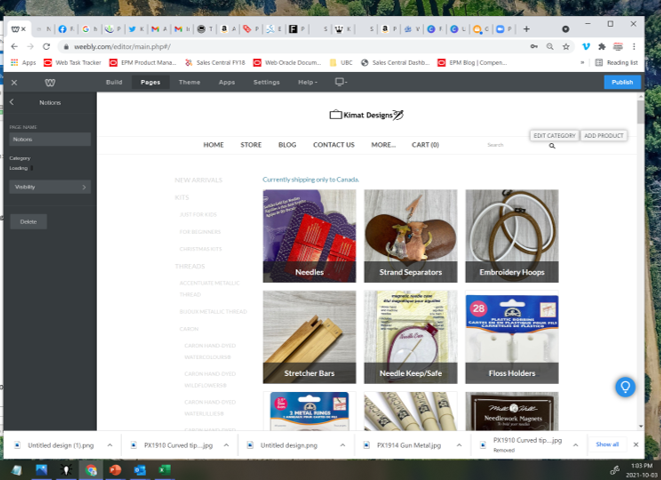Viewport: 661px width, 480px height.
Task: Click the Add Product button
Action: point(604,135)
